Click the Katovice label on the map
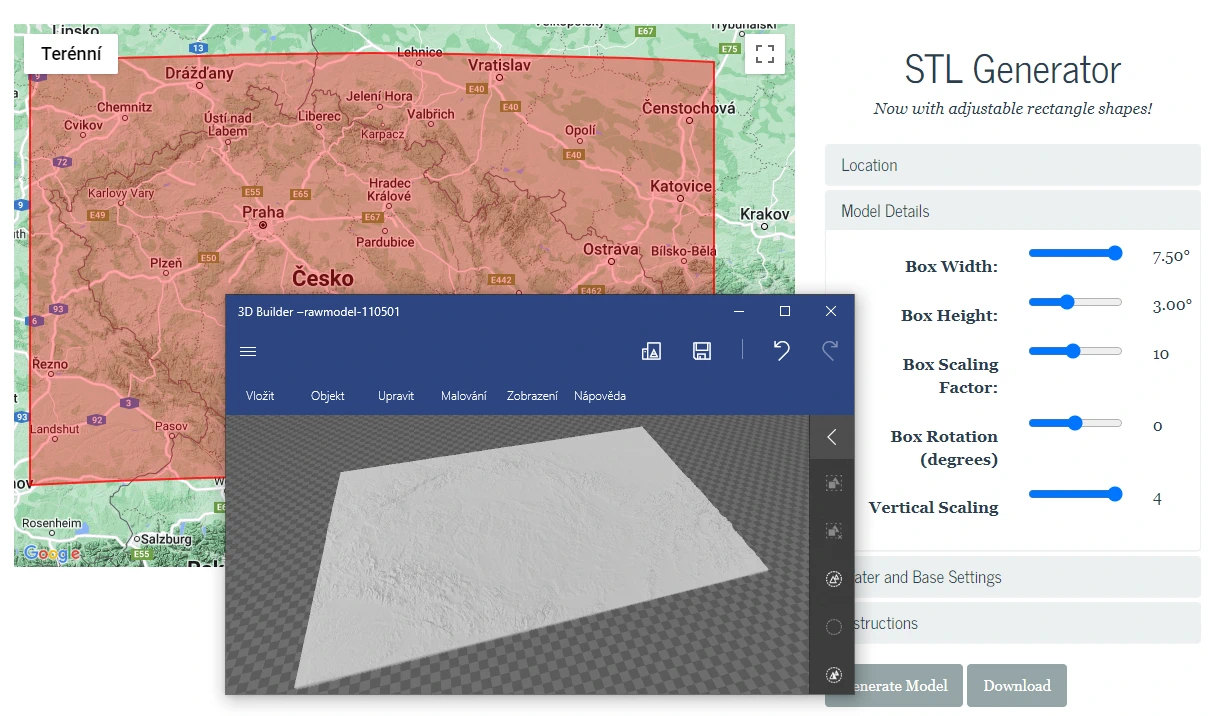Viewport: 1211px width, 716px height. pos(681,186)
